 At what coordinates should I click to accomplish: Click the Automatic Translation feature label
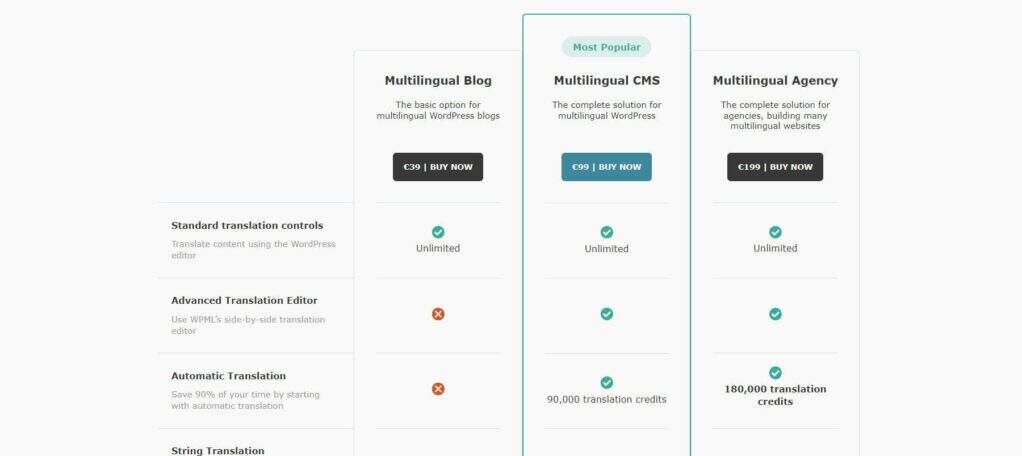[228, 376]
